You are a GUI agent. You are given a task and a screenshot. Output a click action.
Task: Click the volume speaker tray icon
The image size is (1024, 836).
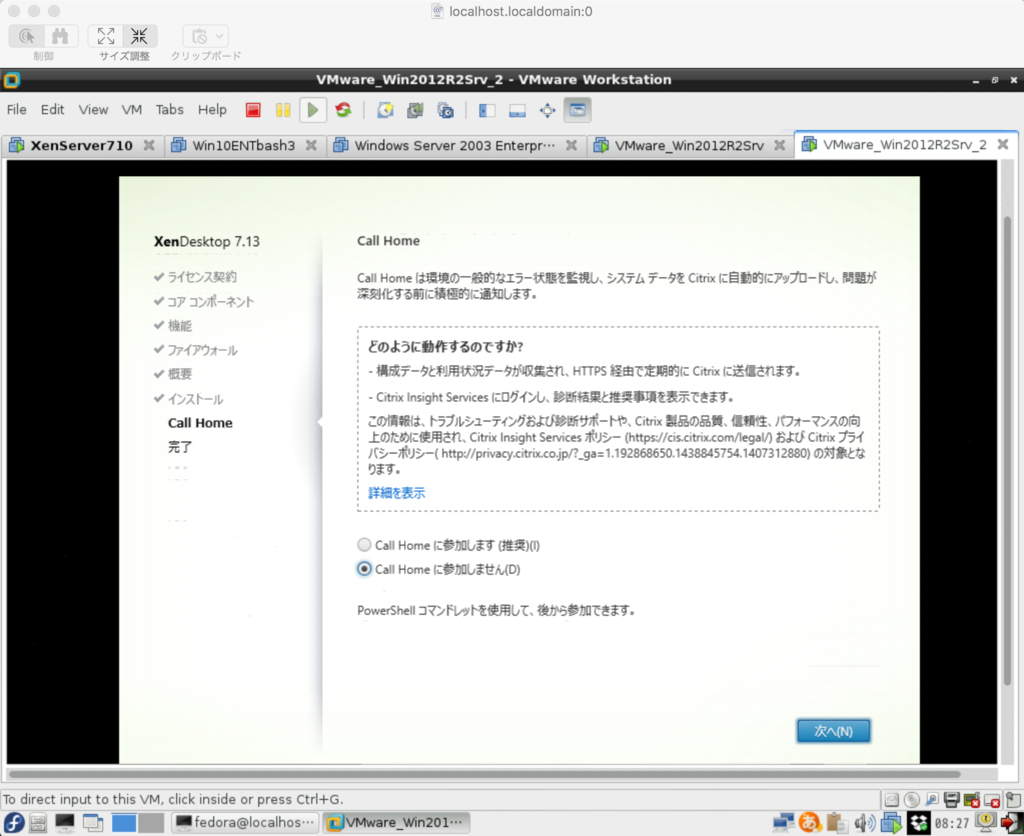pyautogui.click(x=864, y=823)
